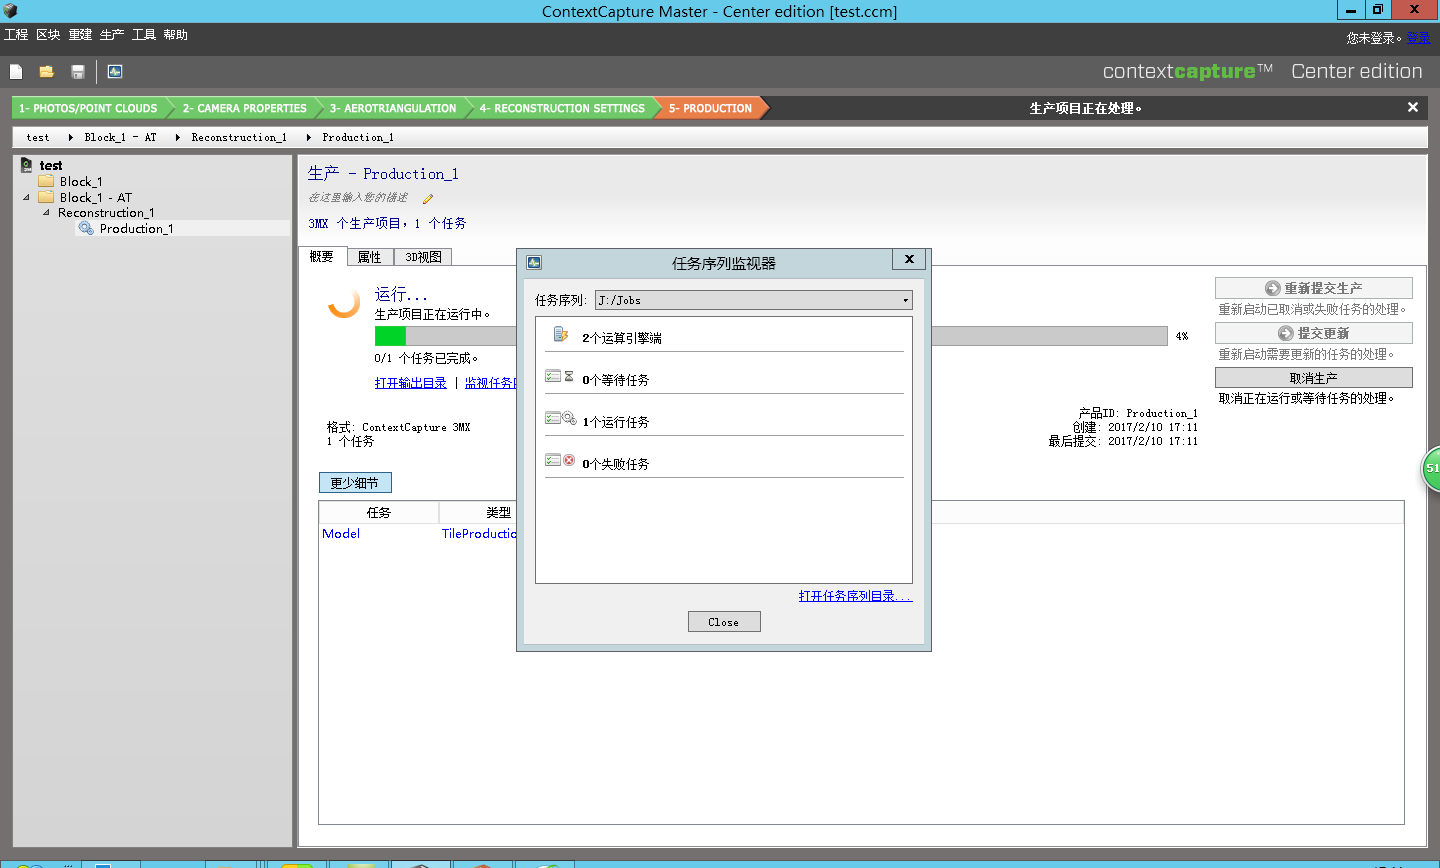Open the 重建 menu

pyautogui.click(x=80, y=35)
